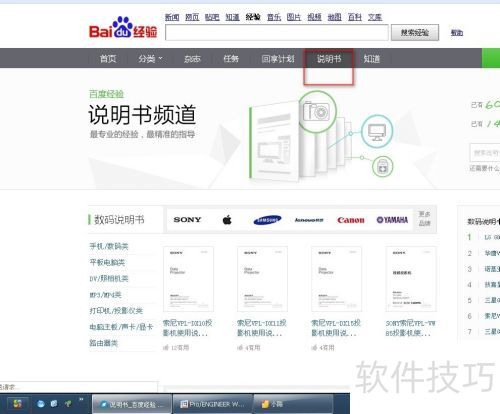Select the 手机/数码类 category

[x=109, y=246]
